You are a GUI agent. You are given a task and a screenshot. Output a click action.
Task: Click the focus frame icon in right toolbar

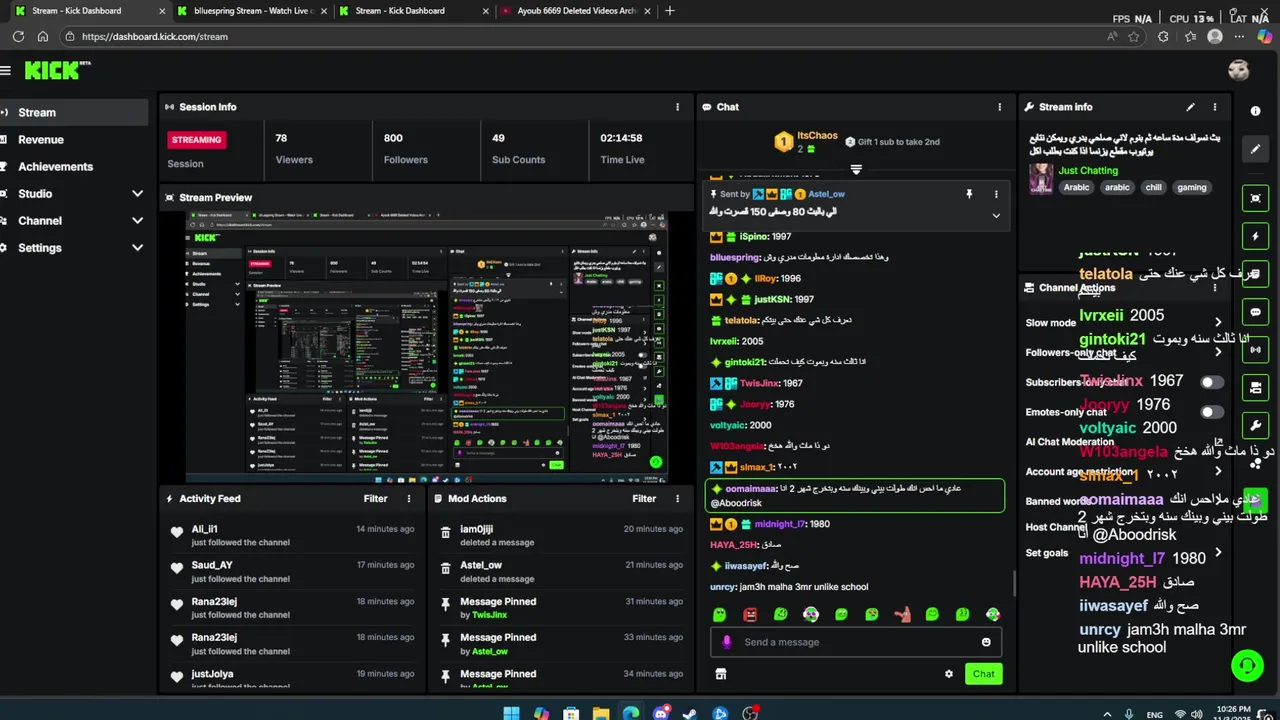1256,199
